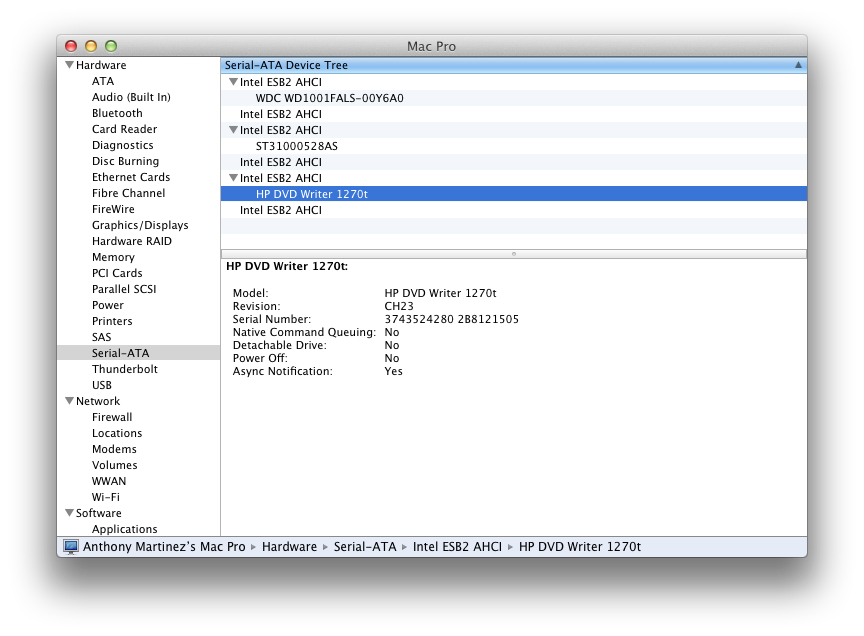Collapse the Intel ESB2 AHCI node containing ST31000528AS
864x636 pixels.
234,130
